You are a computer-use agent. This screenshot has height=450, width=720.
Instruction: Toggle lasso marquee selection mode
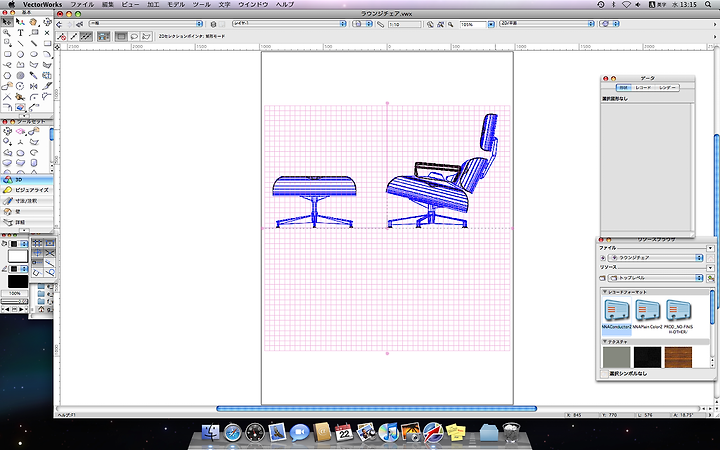point(134,36)
